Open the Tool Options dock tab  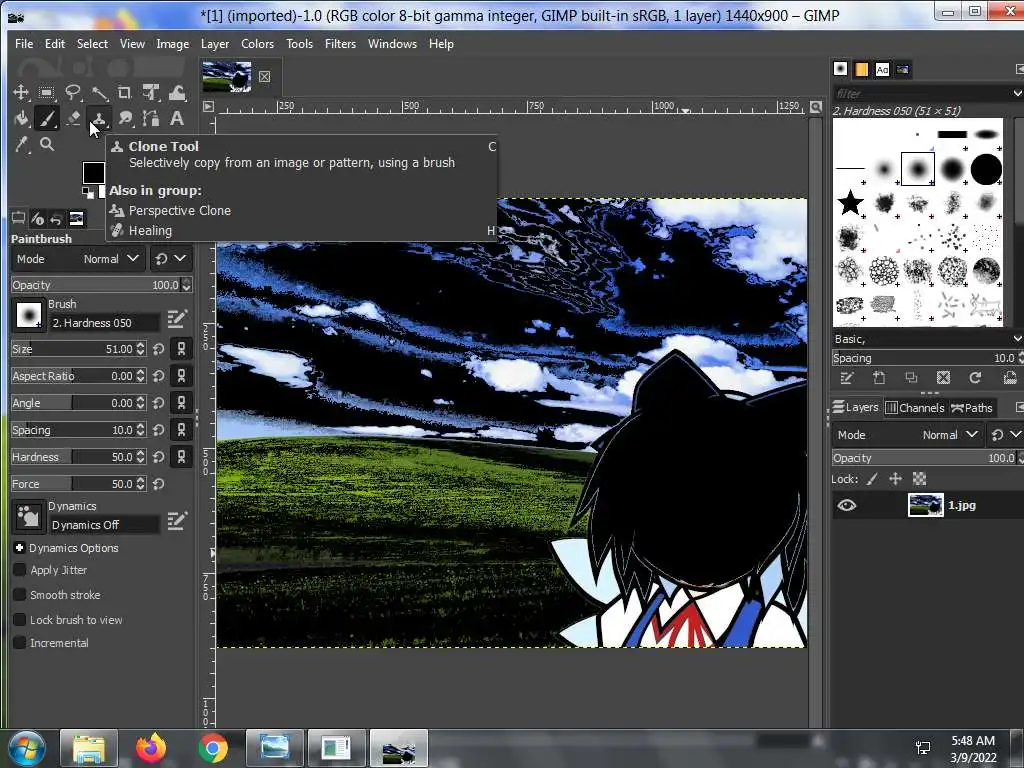coord(18,218)
